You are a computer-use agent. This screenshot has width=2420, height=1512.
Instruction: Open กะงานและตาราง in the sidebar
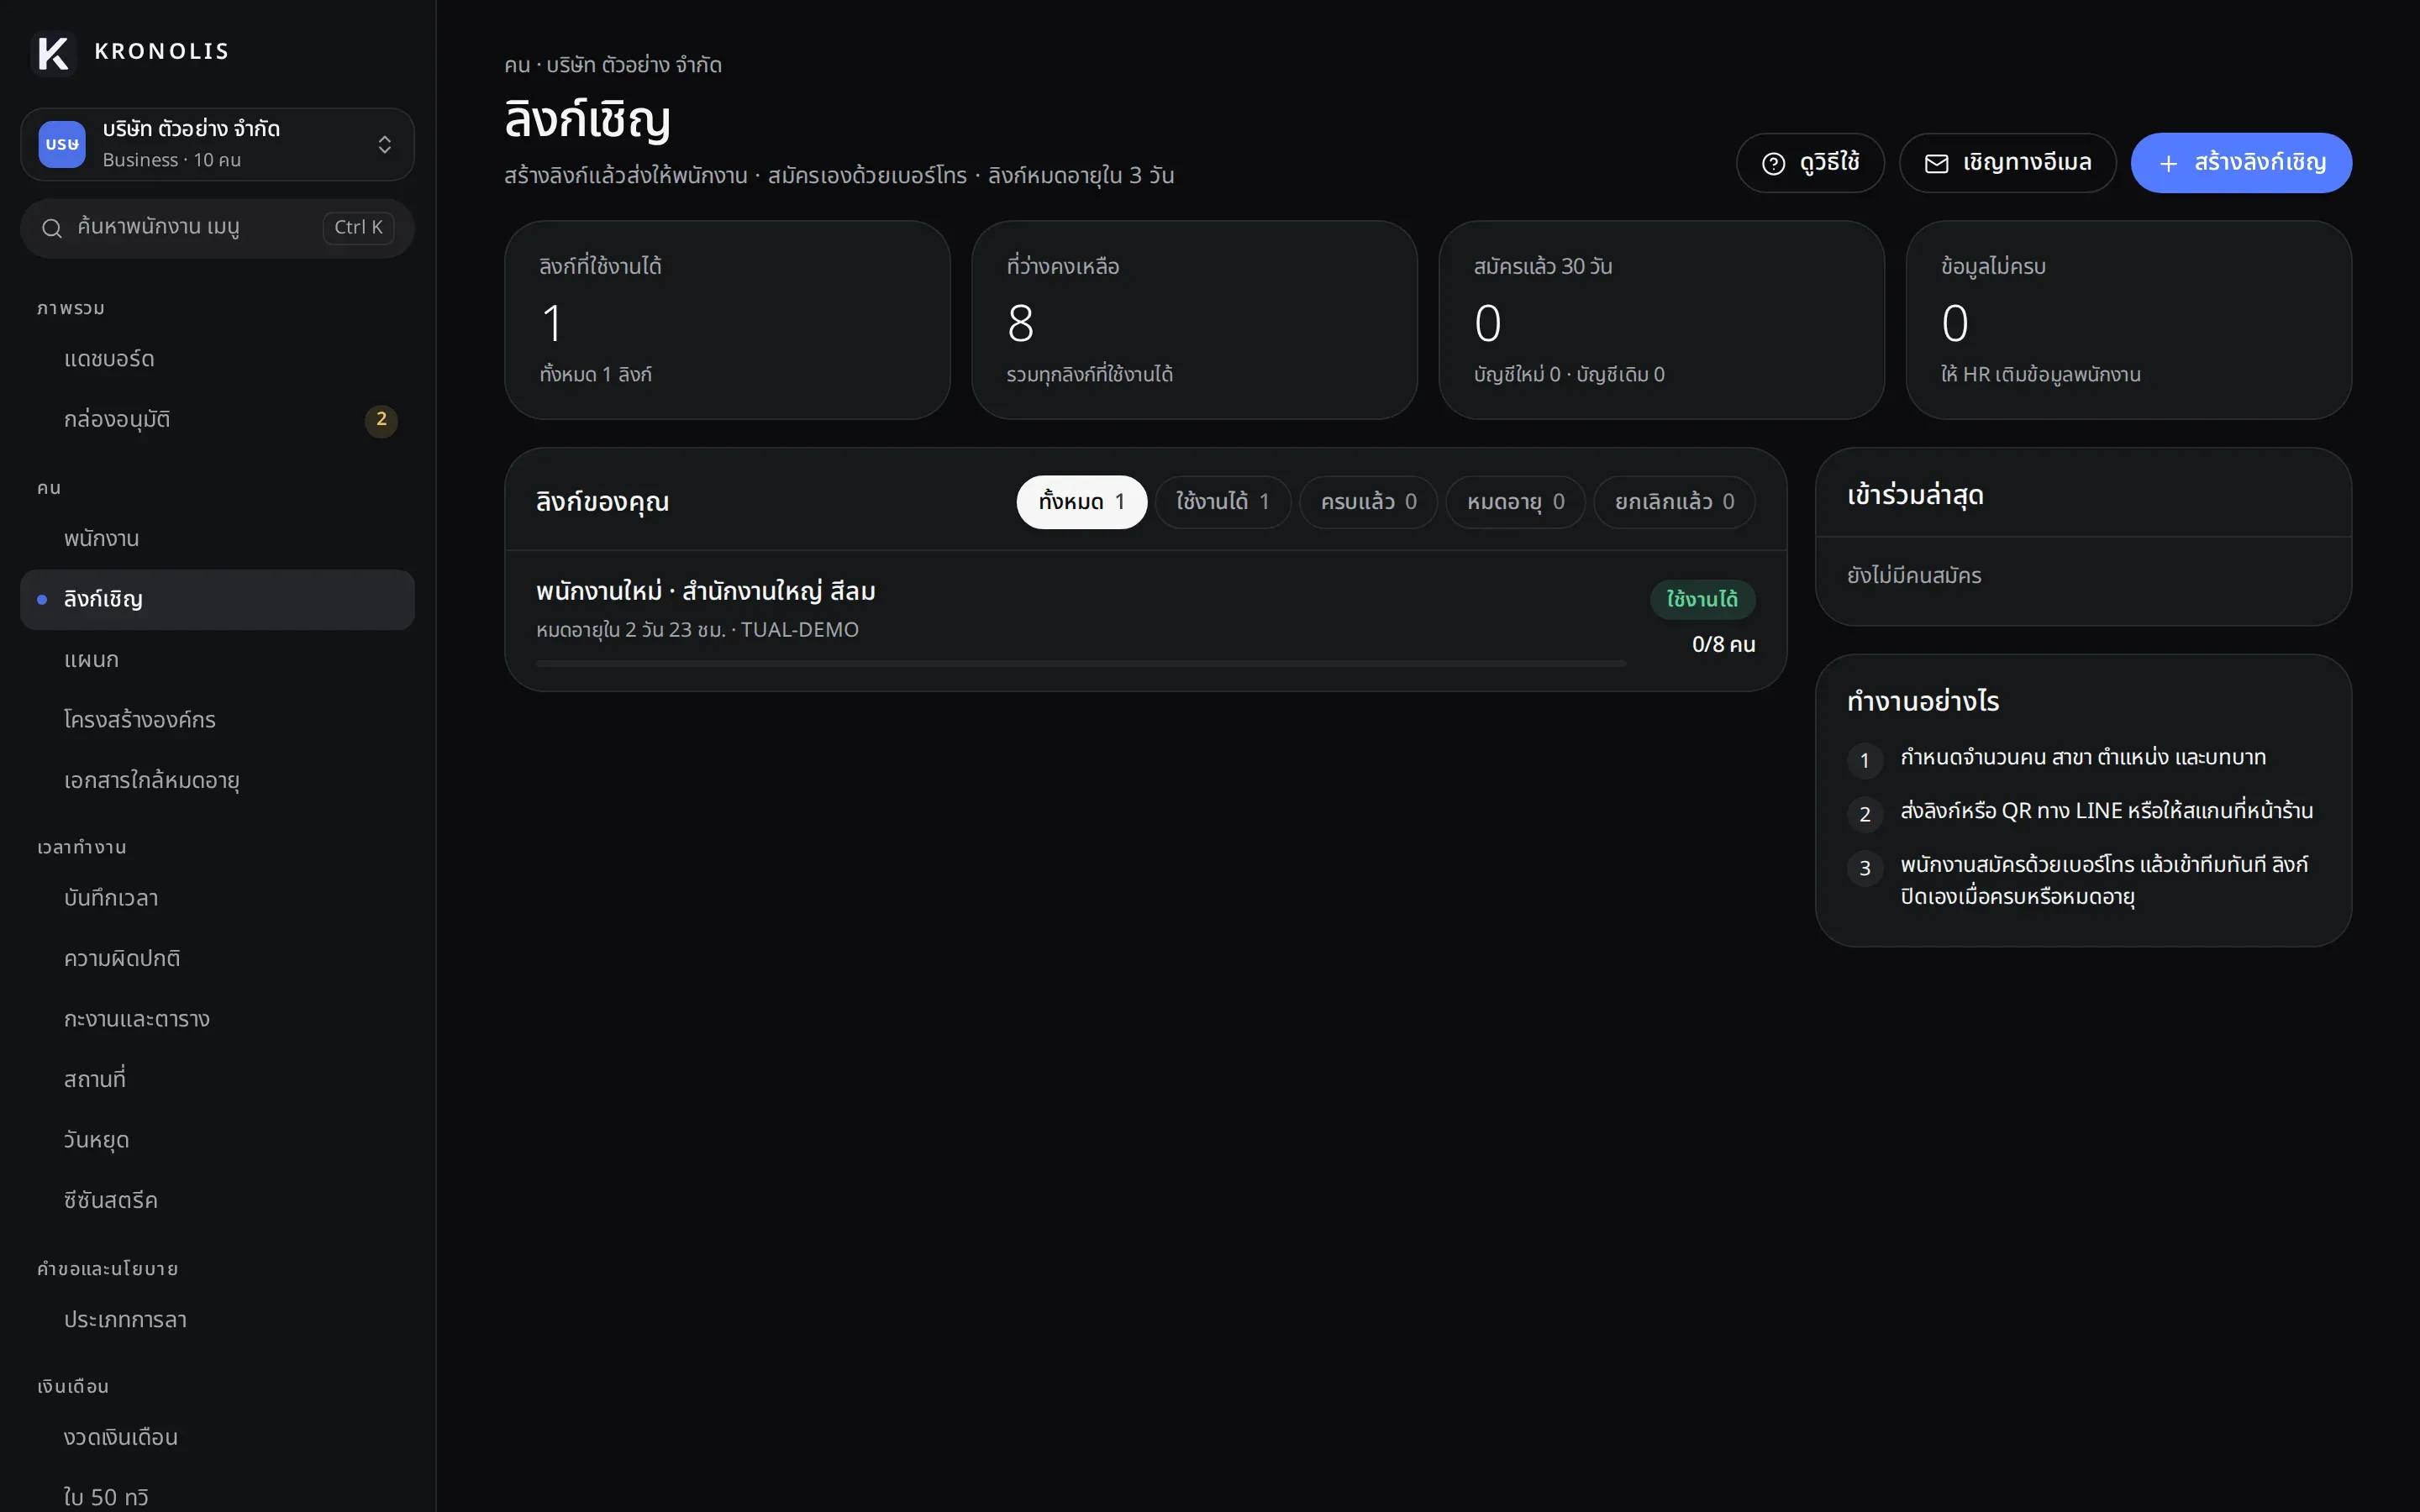pos(217,1020)
